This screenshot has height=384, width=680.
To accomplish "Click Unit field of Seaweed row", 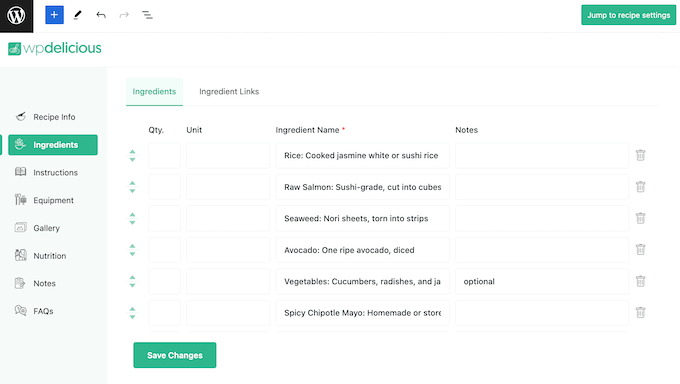I will click(x=228, y=218).
